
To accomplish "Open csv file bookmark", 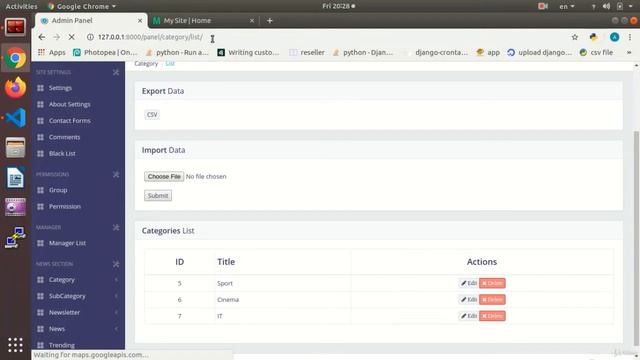I will click(596, 53).
